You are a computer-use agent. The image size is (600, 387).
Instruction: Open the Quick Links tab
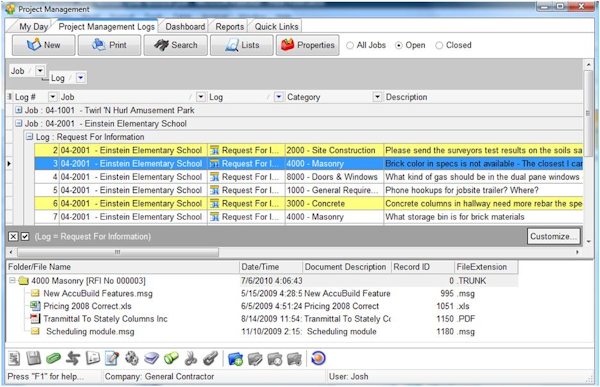[x=276, y=26]
